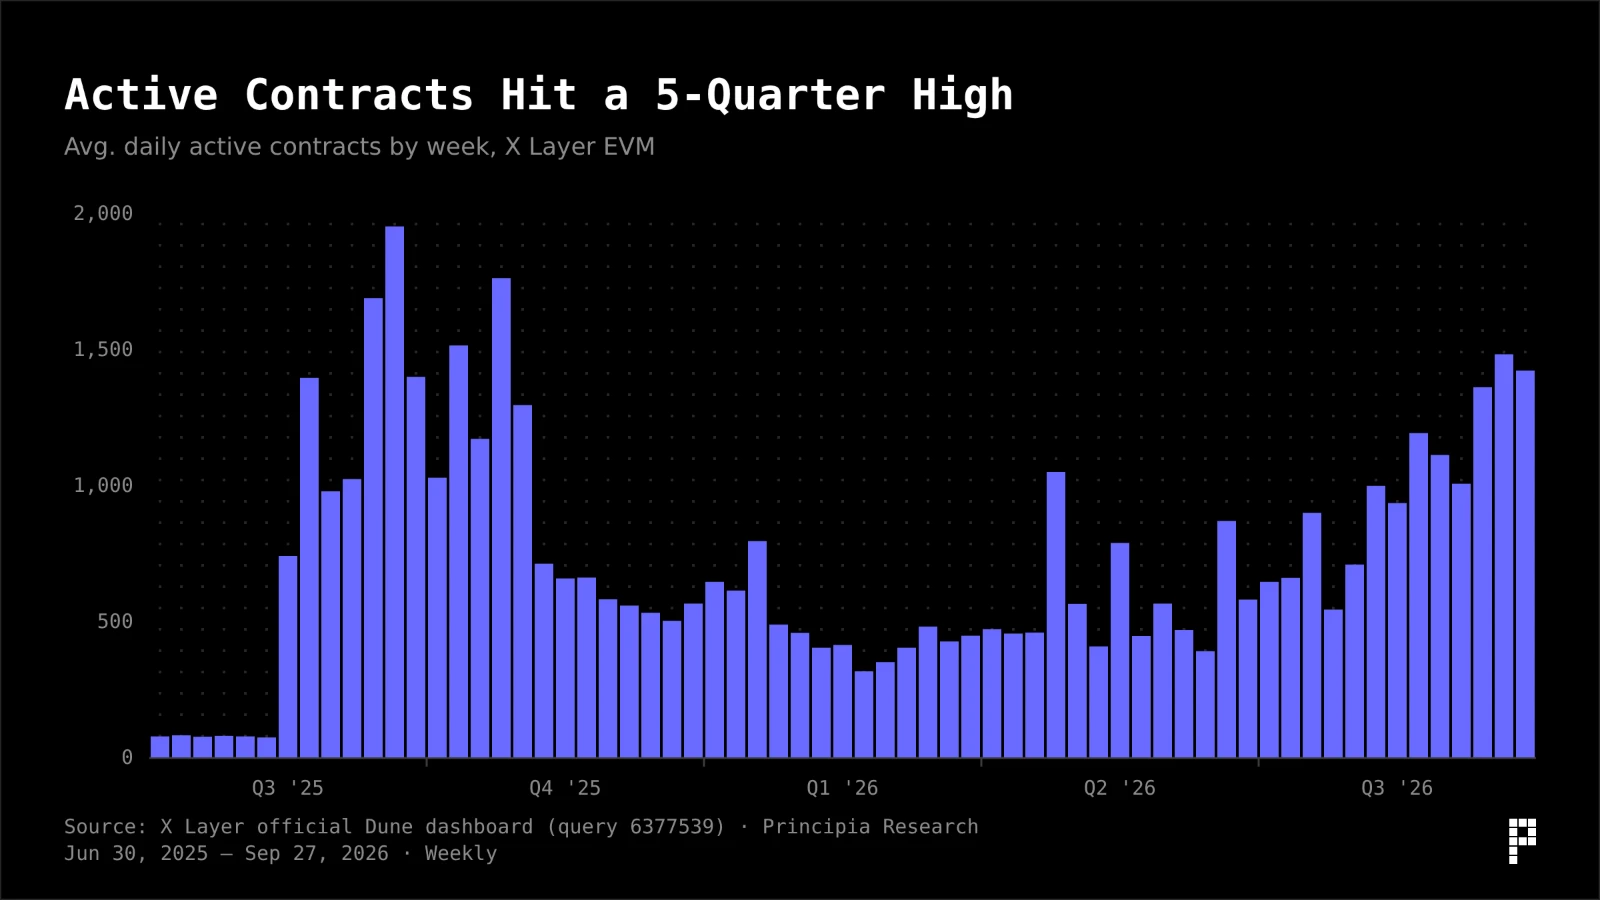Click the Q1 '26 axis label
Image resolution: width=1600 pixels, height=900 pixels.
[842, 788]
